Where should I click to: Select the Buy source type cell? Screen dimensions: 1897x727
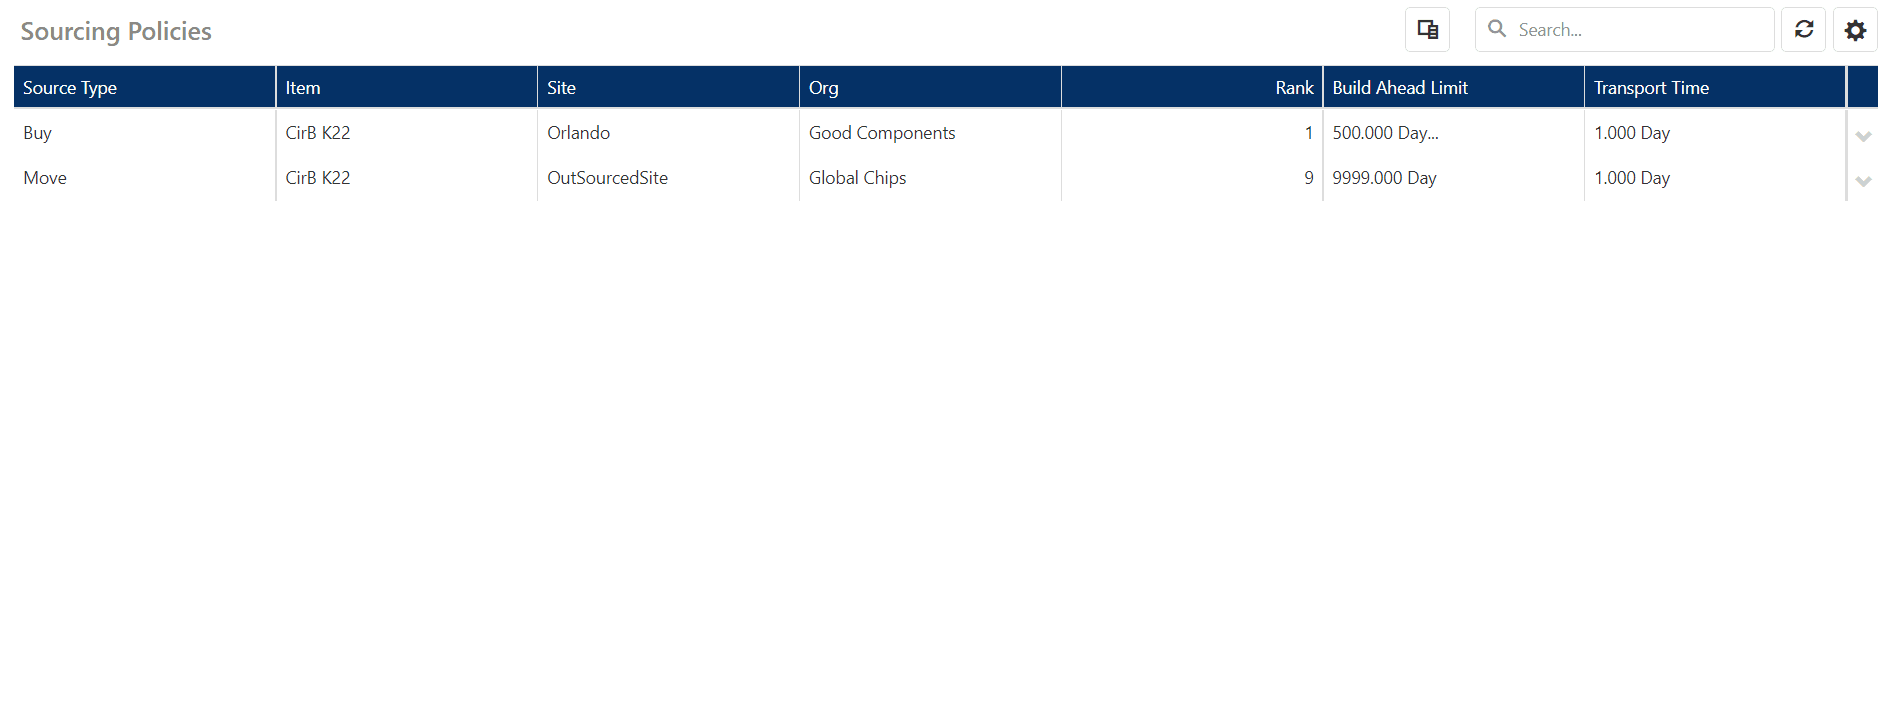point(144,133)
